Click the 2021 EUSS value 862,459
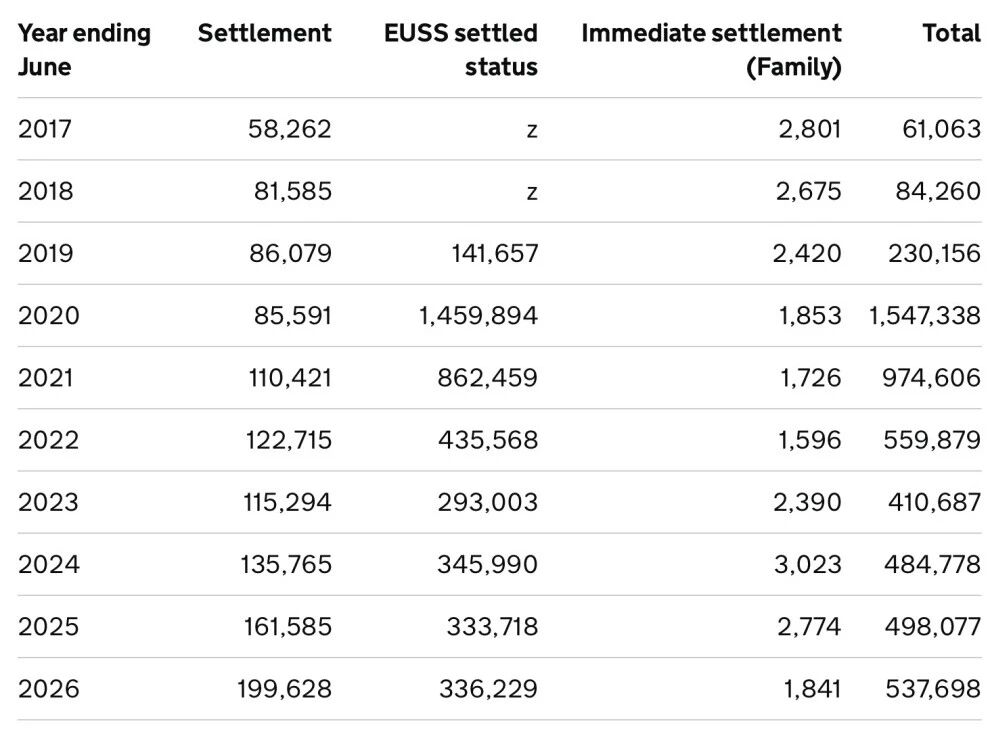 (487, 378)
